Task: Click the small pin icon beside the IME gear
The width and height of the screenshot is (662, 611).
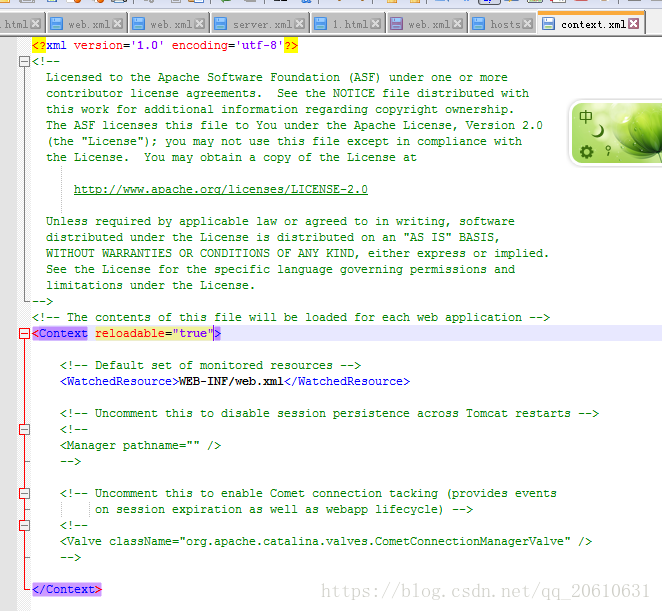Action: [608, 150]
